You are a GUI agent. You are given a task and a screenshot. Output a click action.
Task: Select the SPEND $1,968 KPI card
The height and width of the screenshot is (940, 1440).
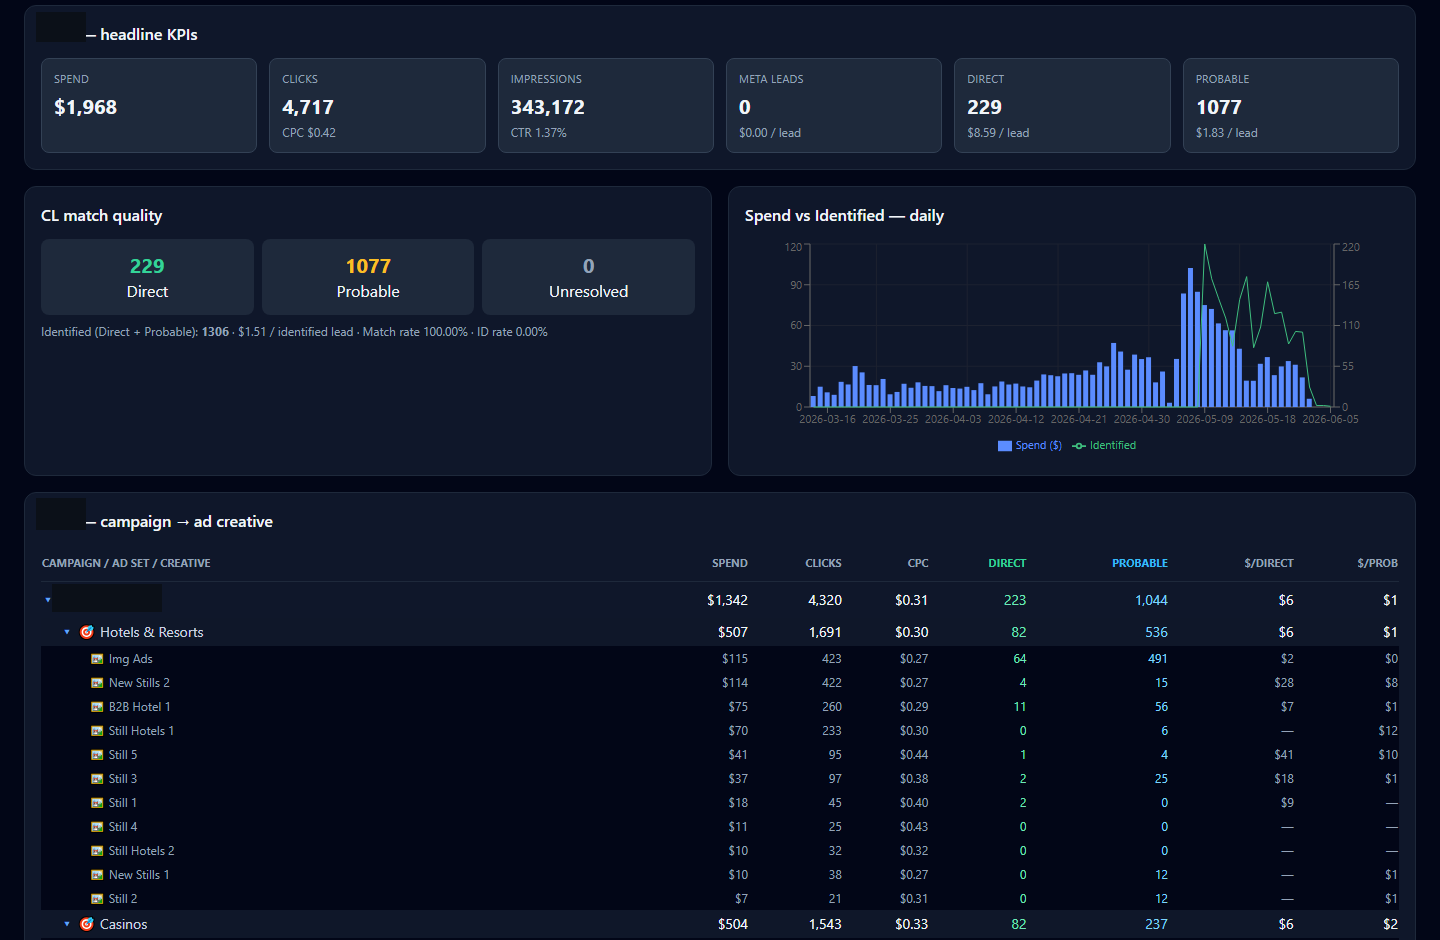pyautogui.click(x=149, y=105)
